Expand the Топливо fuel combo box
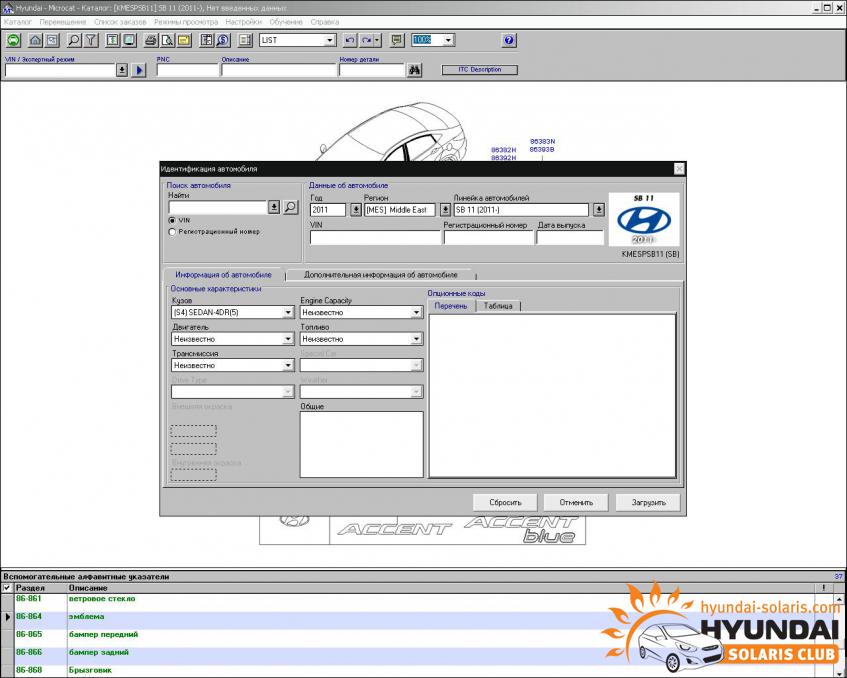847x678 pixels. click(416, 339)
